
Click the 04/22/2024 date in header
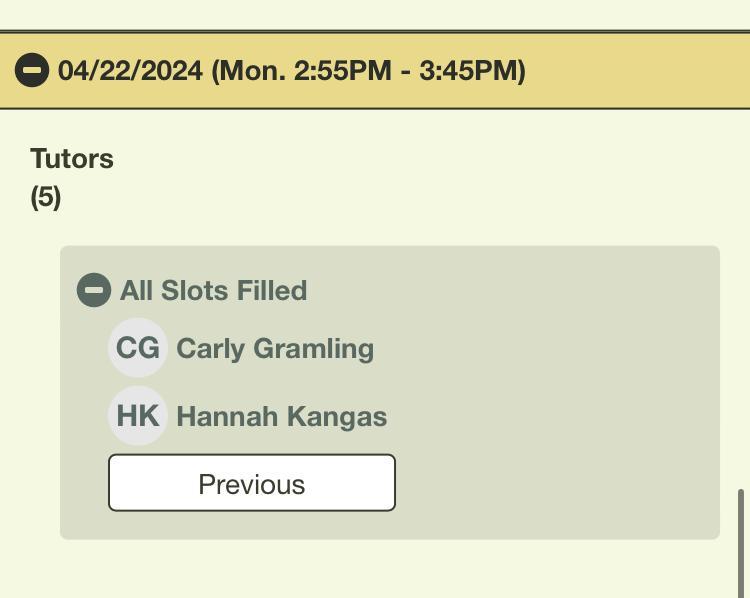[130, 71]
